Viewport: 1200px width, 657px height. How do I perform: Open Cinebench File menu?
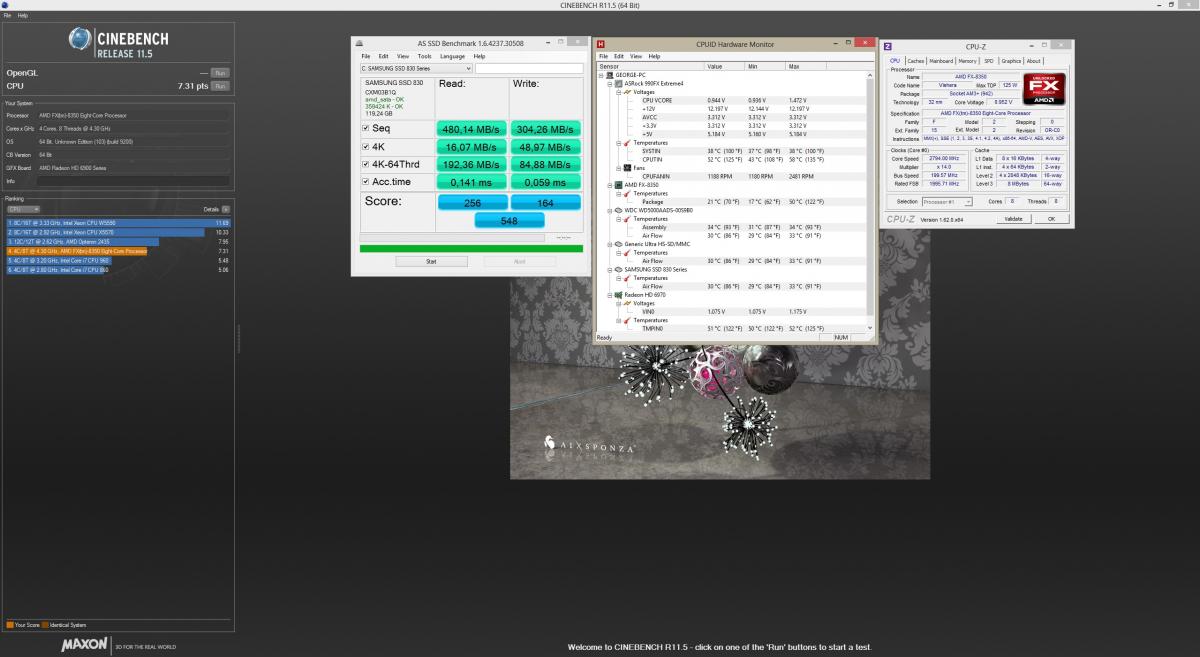click(x=8, y=16)
